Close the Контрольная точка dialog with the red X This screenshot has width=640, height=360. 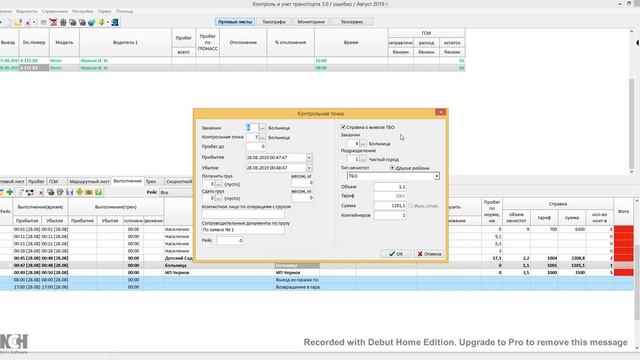point(440,112)
